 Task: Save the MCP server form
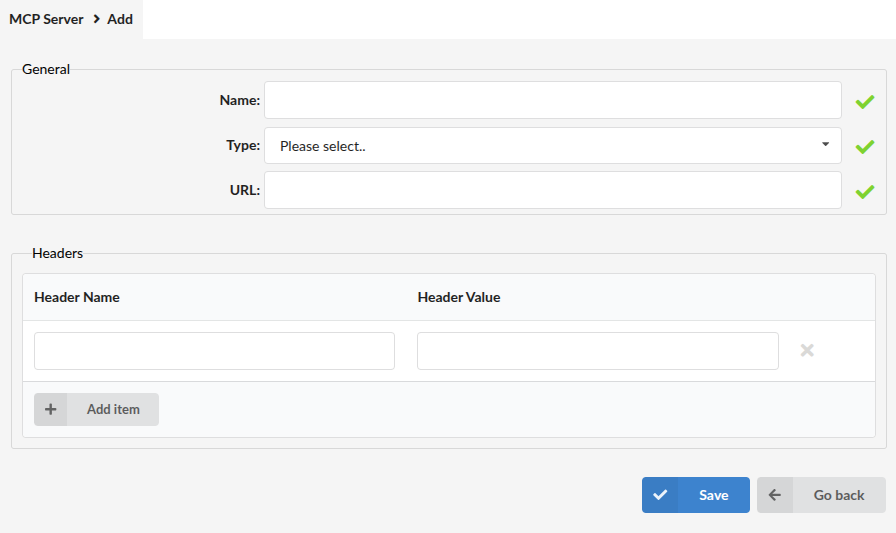click(x=695, y=495)
